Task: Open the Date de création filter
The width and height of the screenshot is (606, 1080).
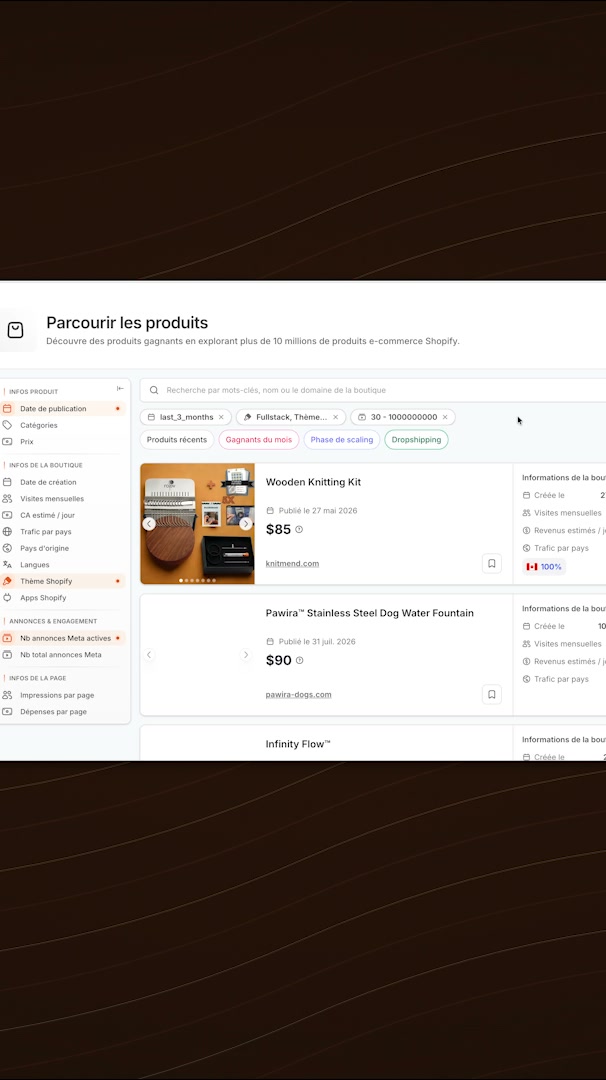Action: tap(63, 482)
